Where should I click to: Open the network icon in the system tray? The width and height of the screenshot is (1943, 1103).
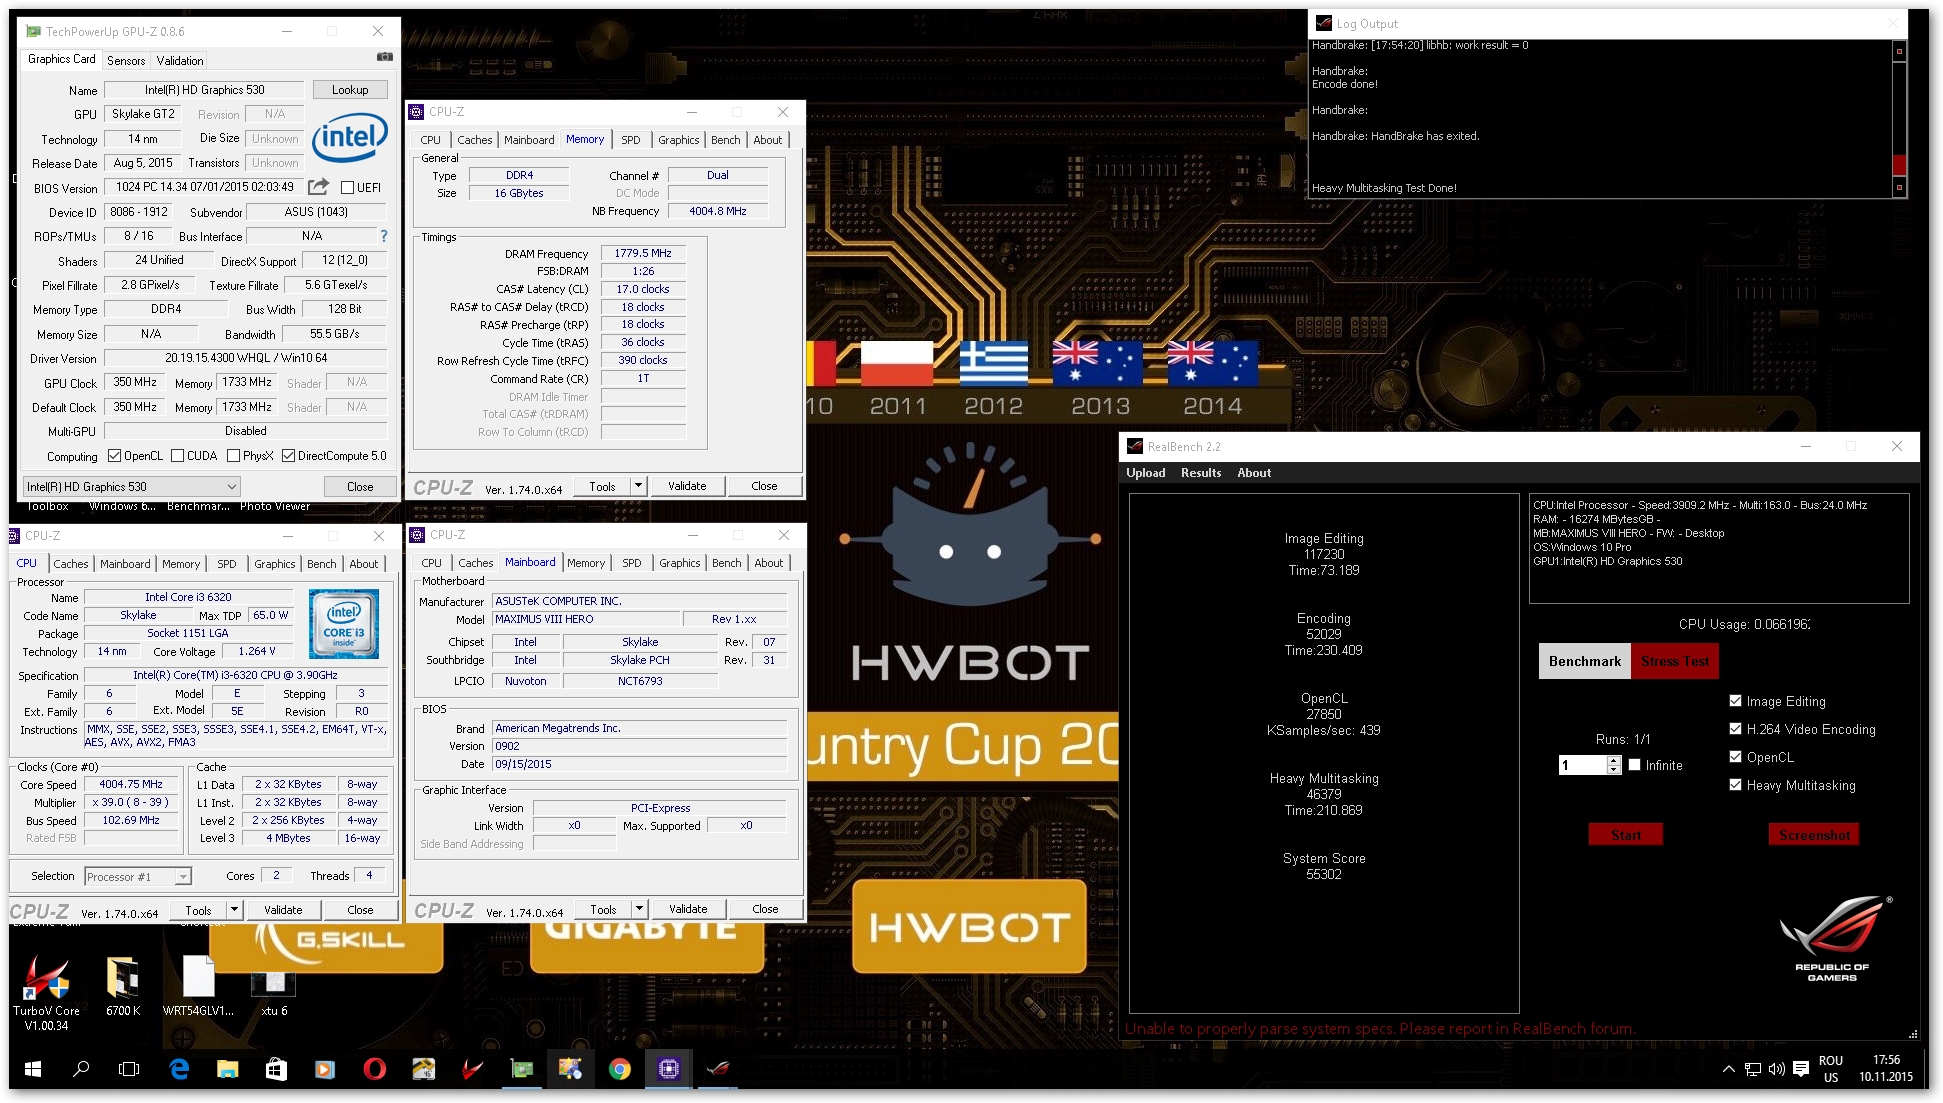pyautogui.click(x=1752, y=1069)
